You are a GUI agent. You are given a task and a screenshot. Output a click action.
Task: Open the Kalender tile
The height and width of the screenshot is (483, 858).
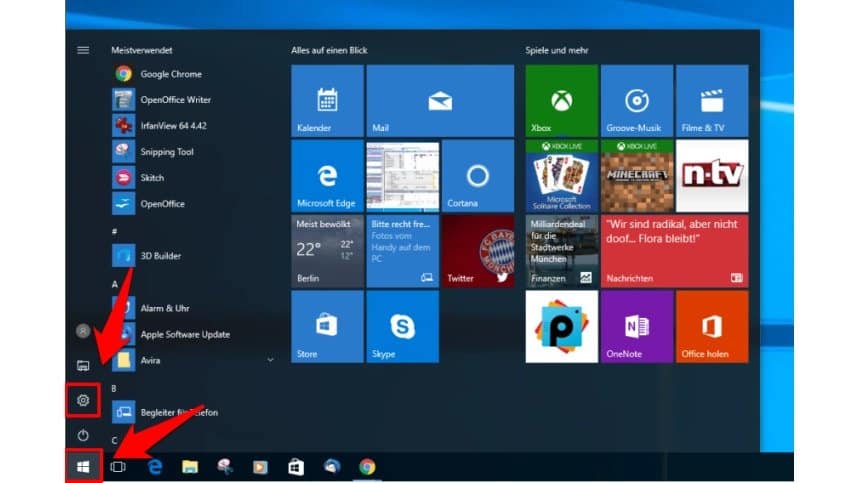326,101
